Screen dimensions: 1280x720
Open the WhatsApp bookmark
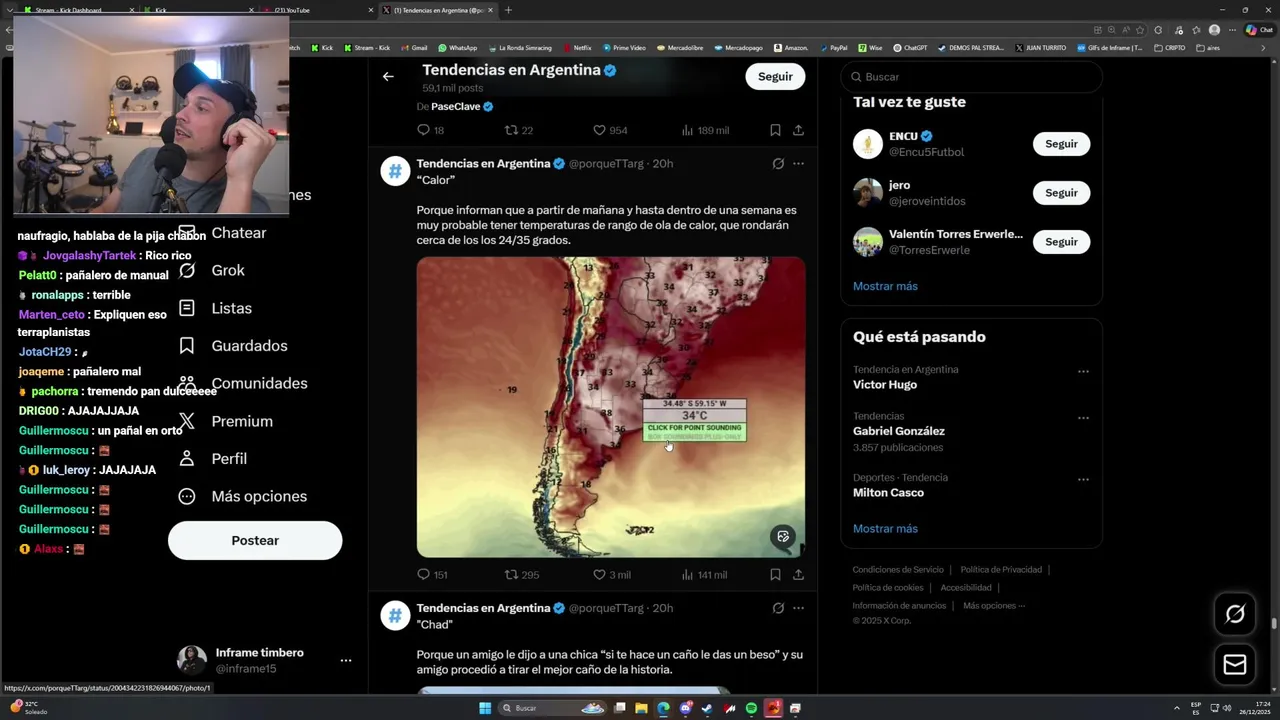(x=457, y=47)
